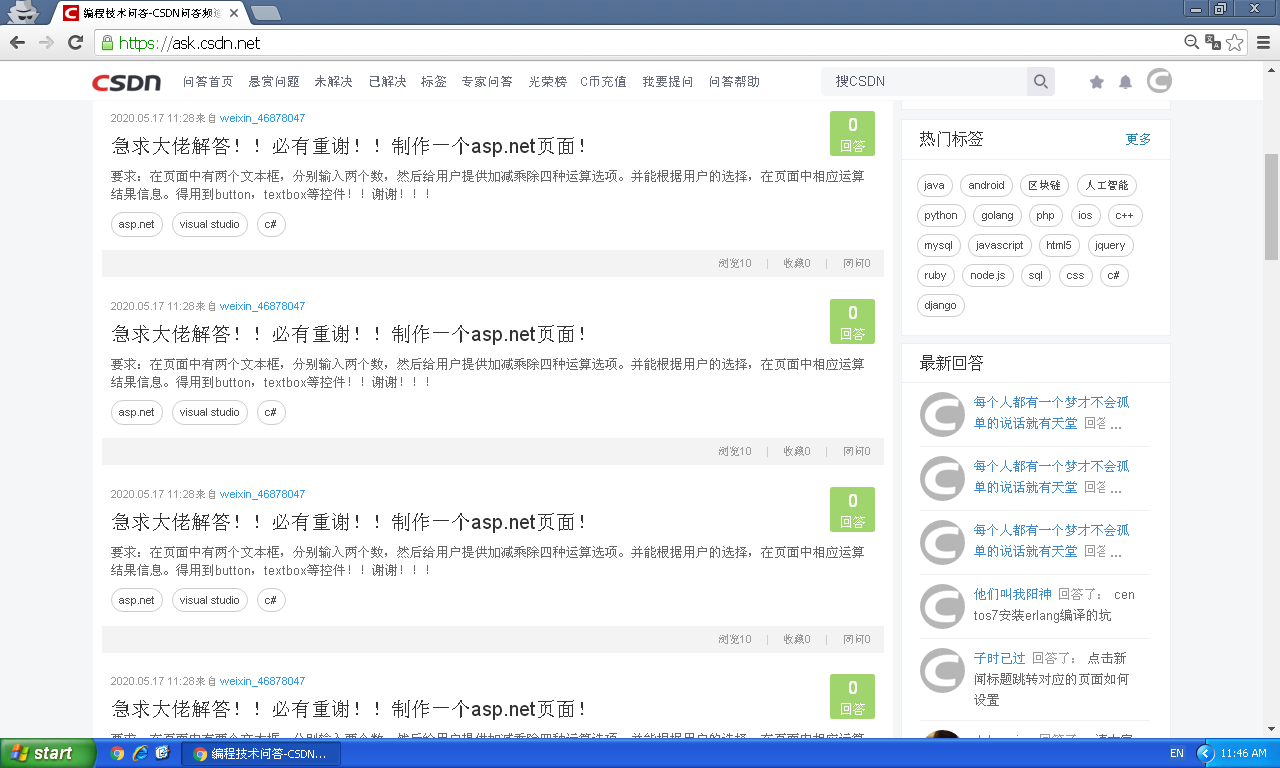Select the 区块链 tag
This screenshot has height=768, width=1280.
tap(1045, 185)
